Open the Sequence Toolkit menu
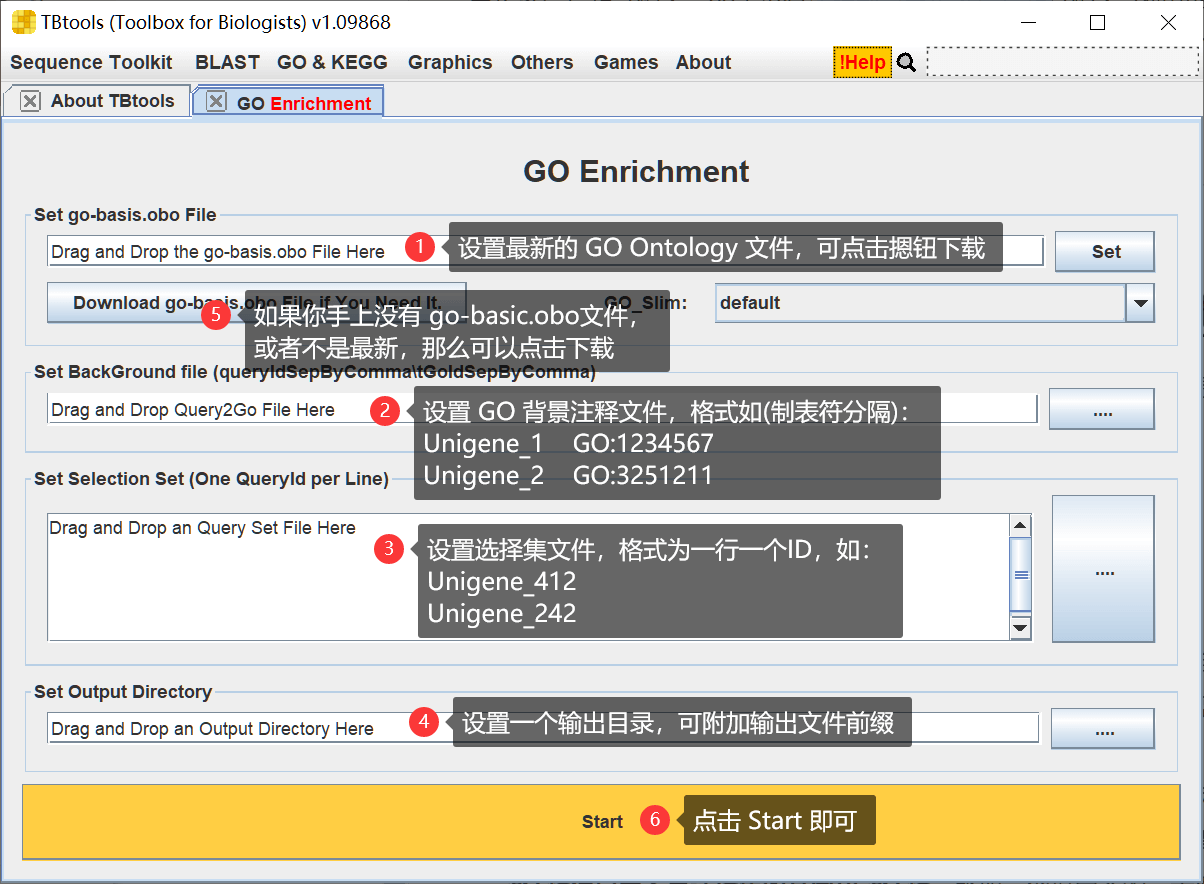 [91, 62]
